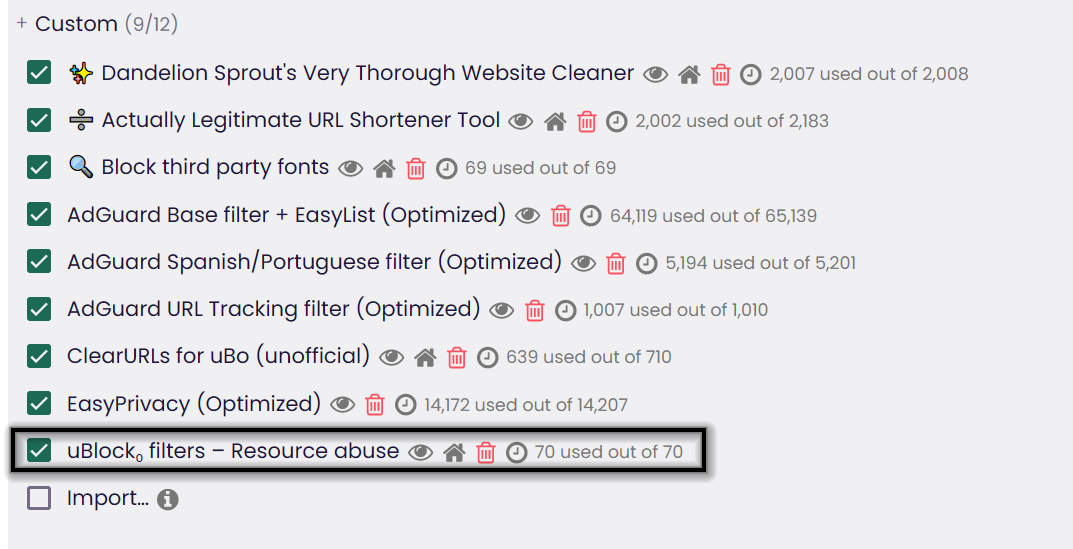This screenshot has width=1073, height=549.
Task: Collapse the Custom filter lists section
Action: [22, 23]
